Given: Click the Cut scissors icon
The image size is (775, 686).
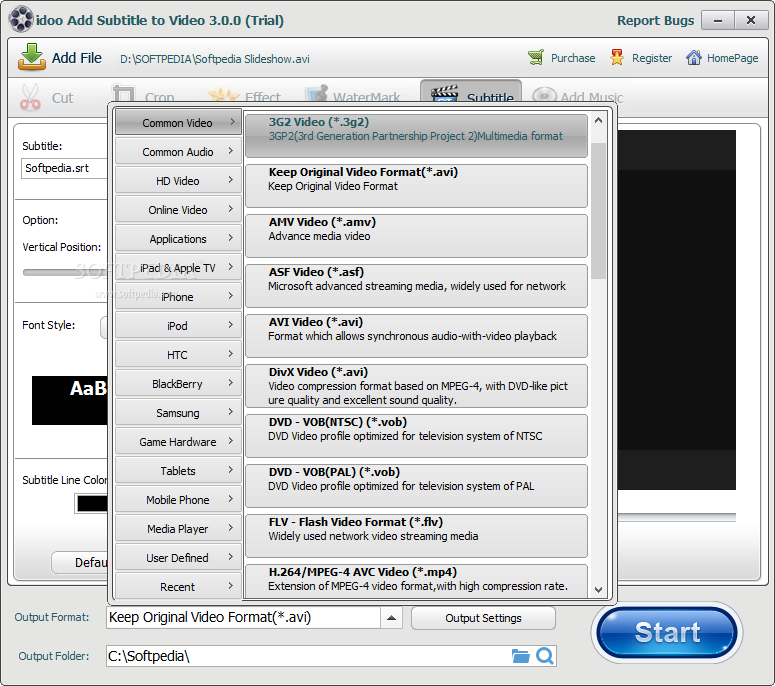Looking at the screenshot, I should coord(30,97).
